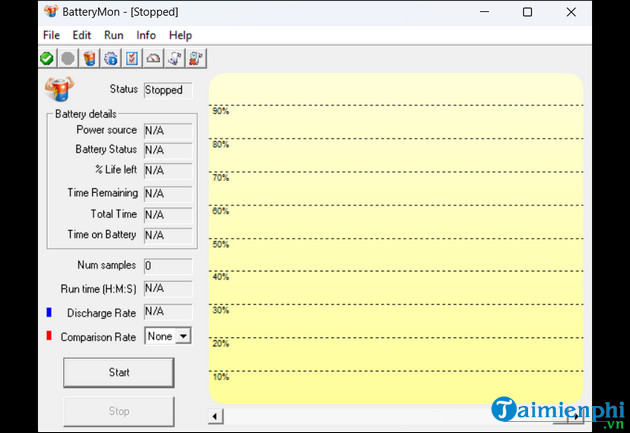Screen dimensions: 630x433
Task: Click the red Comparison Rate color marker
Action: point(49,336)
